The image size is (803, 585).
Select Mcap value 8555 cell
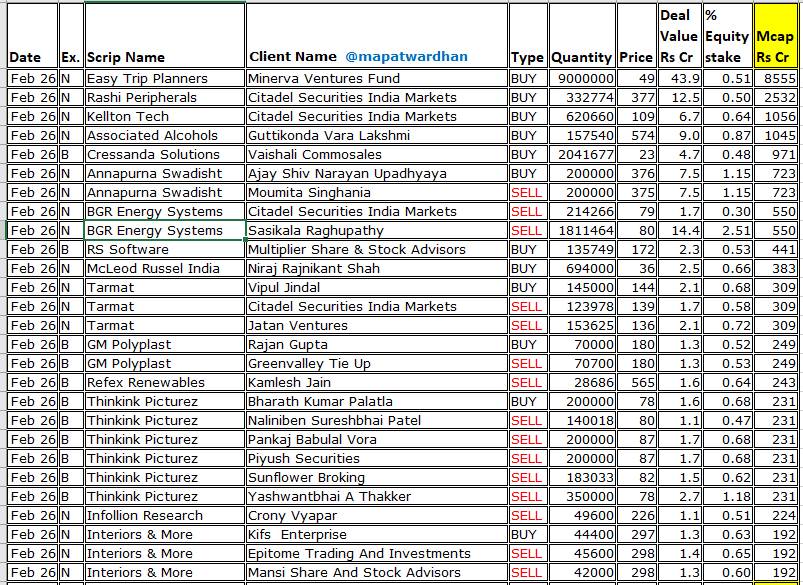point(775,78)
